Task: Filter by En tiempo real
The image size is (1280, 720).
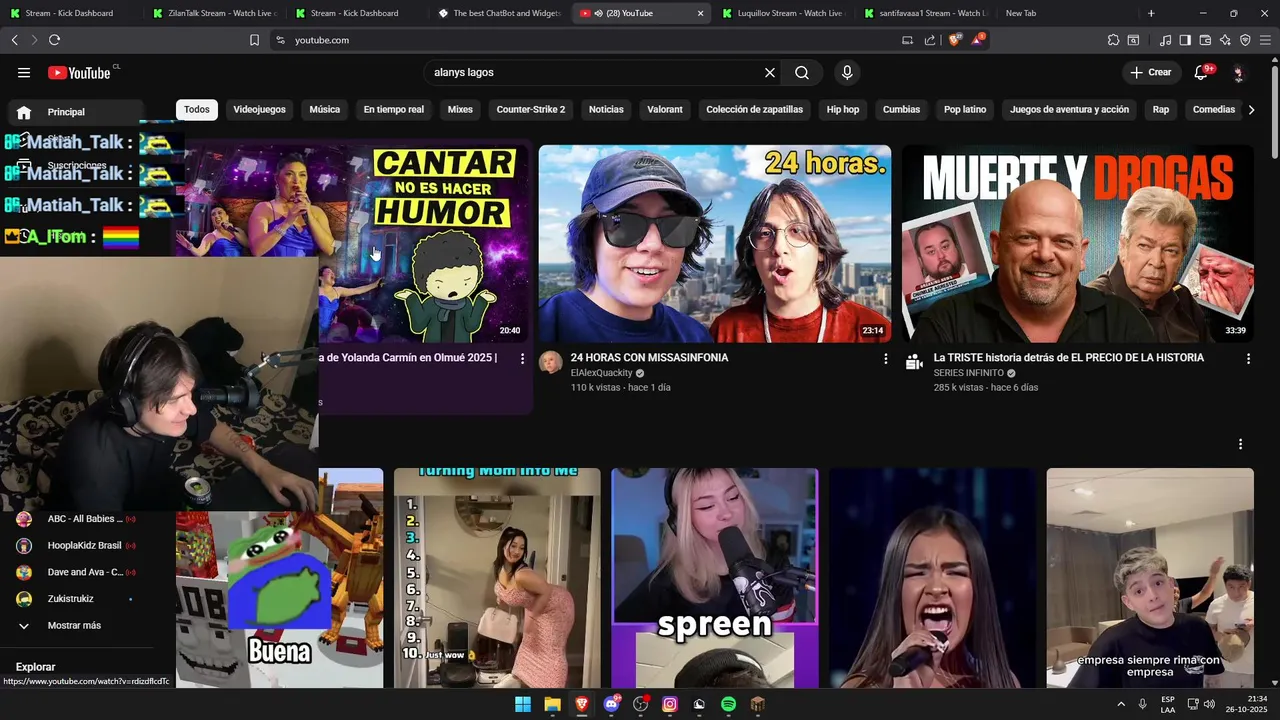Action: [x=394, y=110]
